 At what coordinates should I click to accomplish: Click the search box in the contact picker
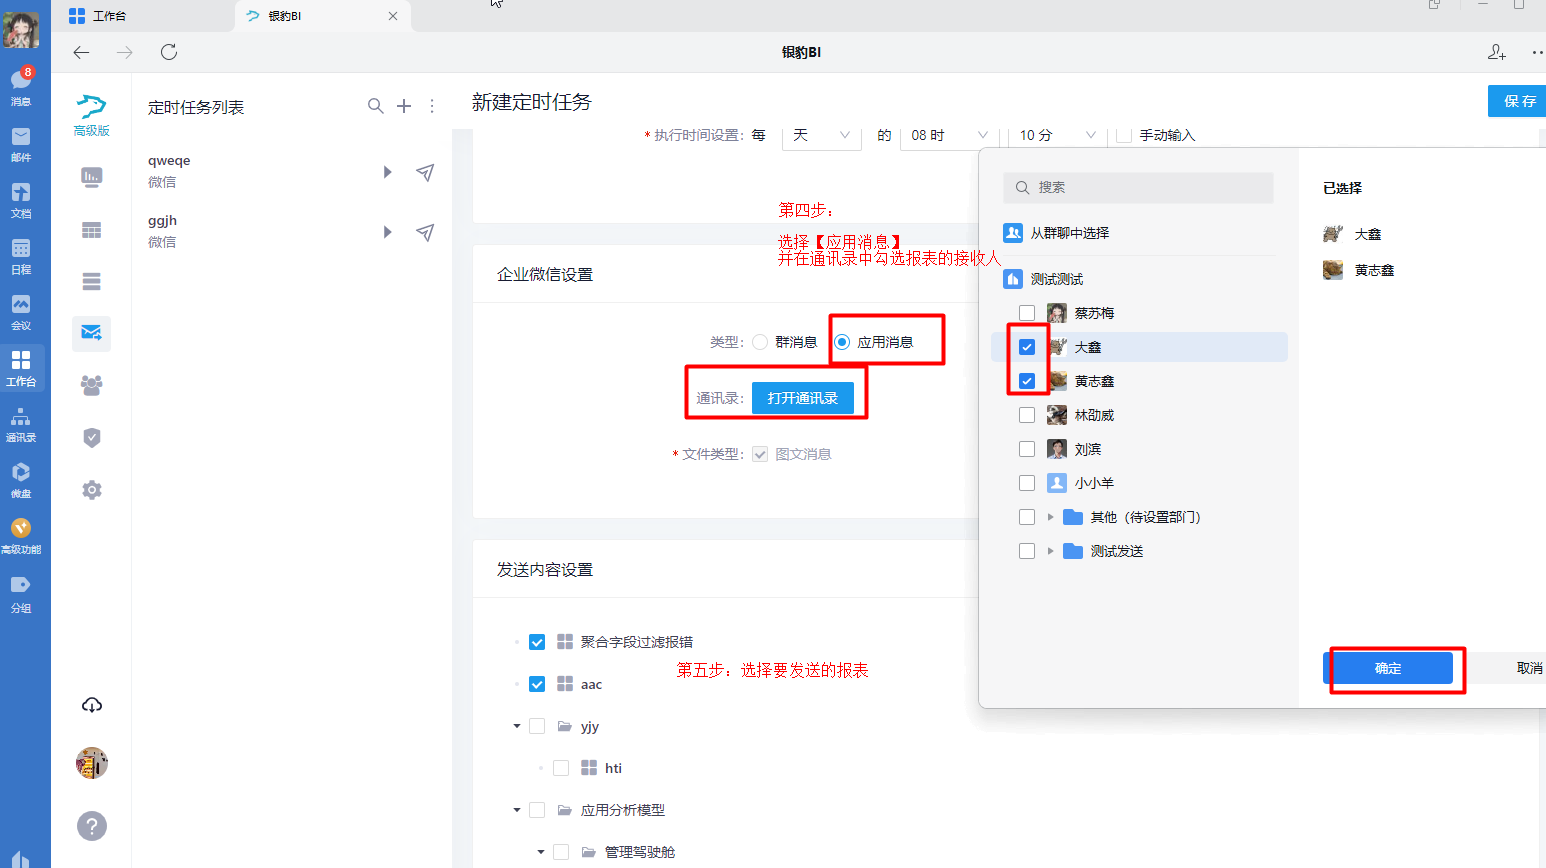tap(1138, 187)
